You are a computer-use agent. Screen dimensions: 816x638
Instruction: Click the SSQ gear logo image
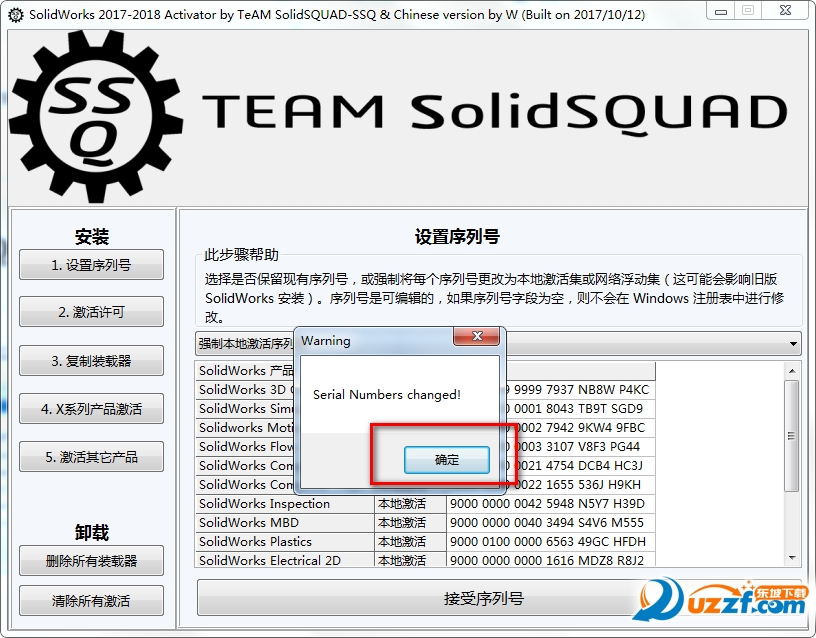pyautogui.click(x=96, y=116)
